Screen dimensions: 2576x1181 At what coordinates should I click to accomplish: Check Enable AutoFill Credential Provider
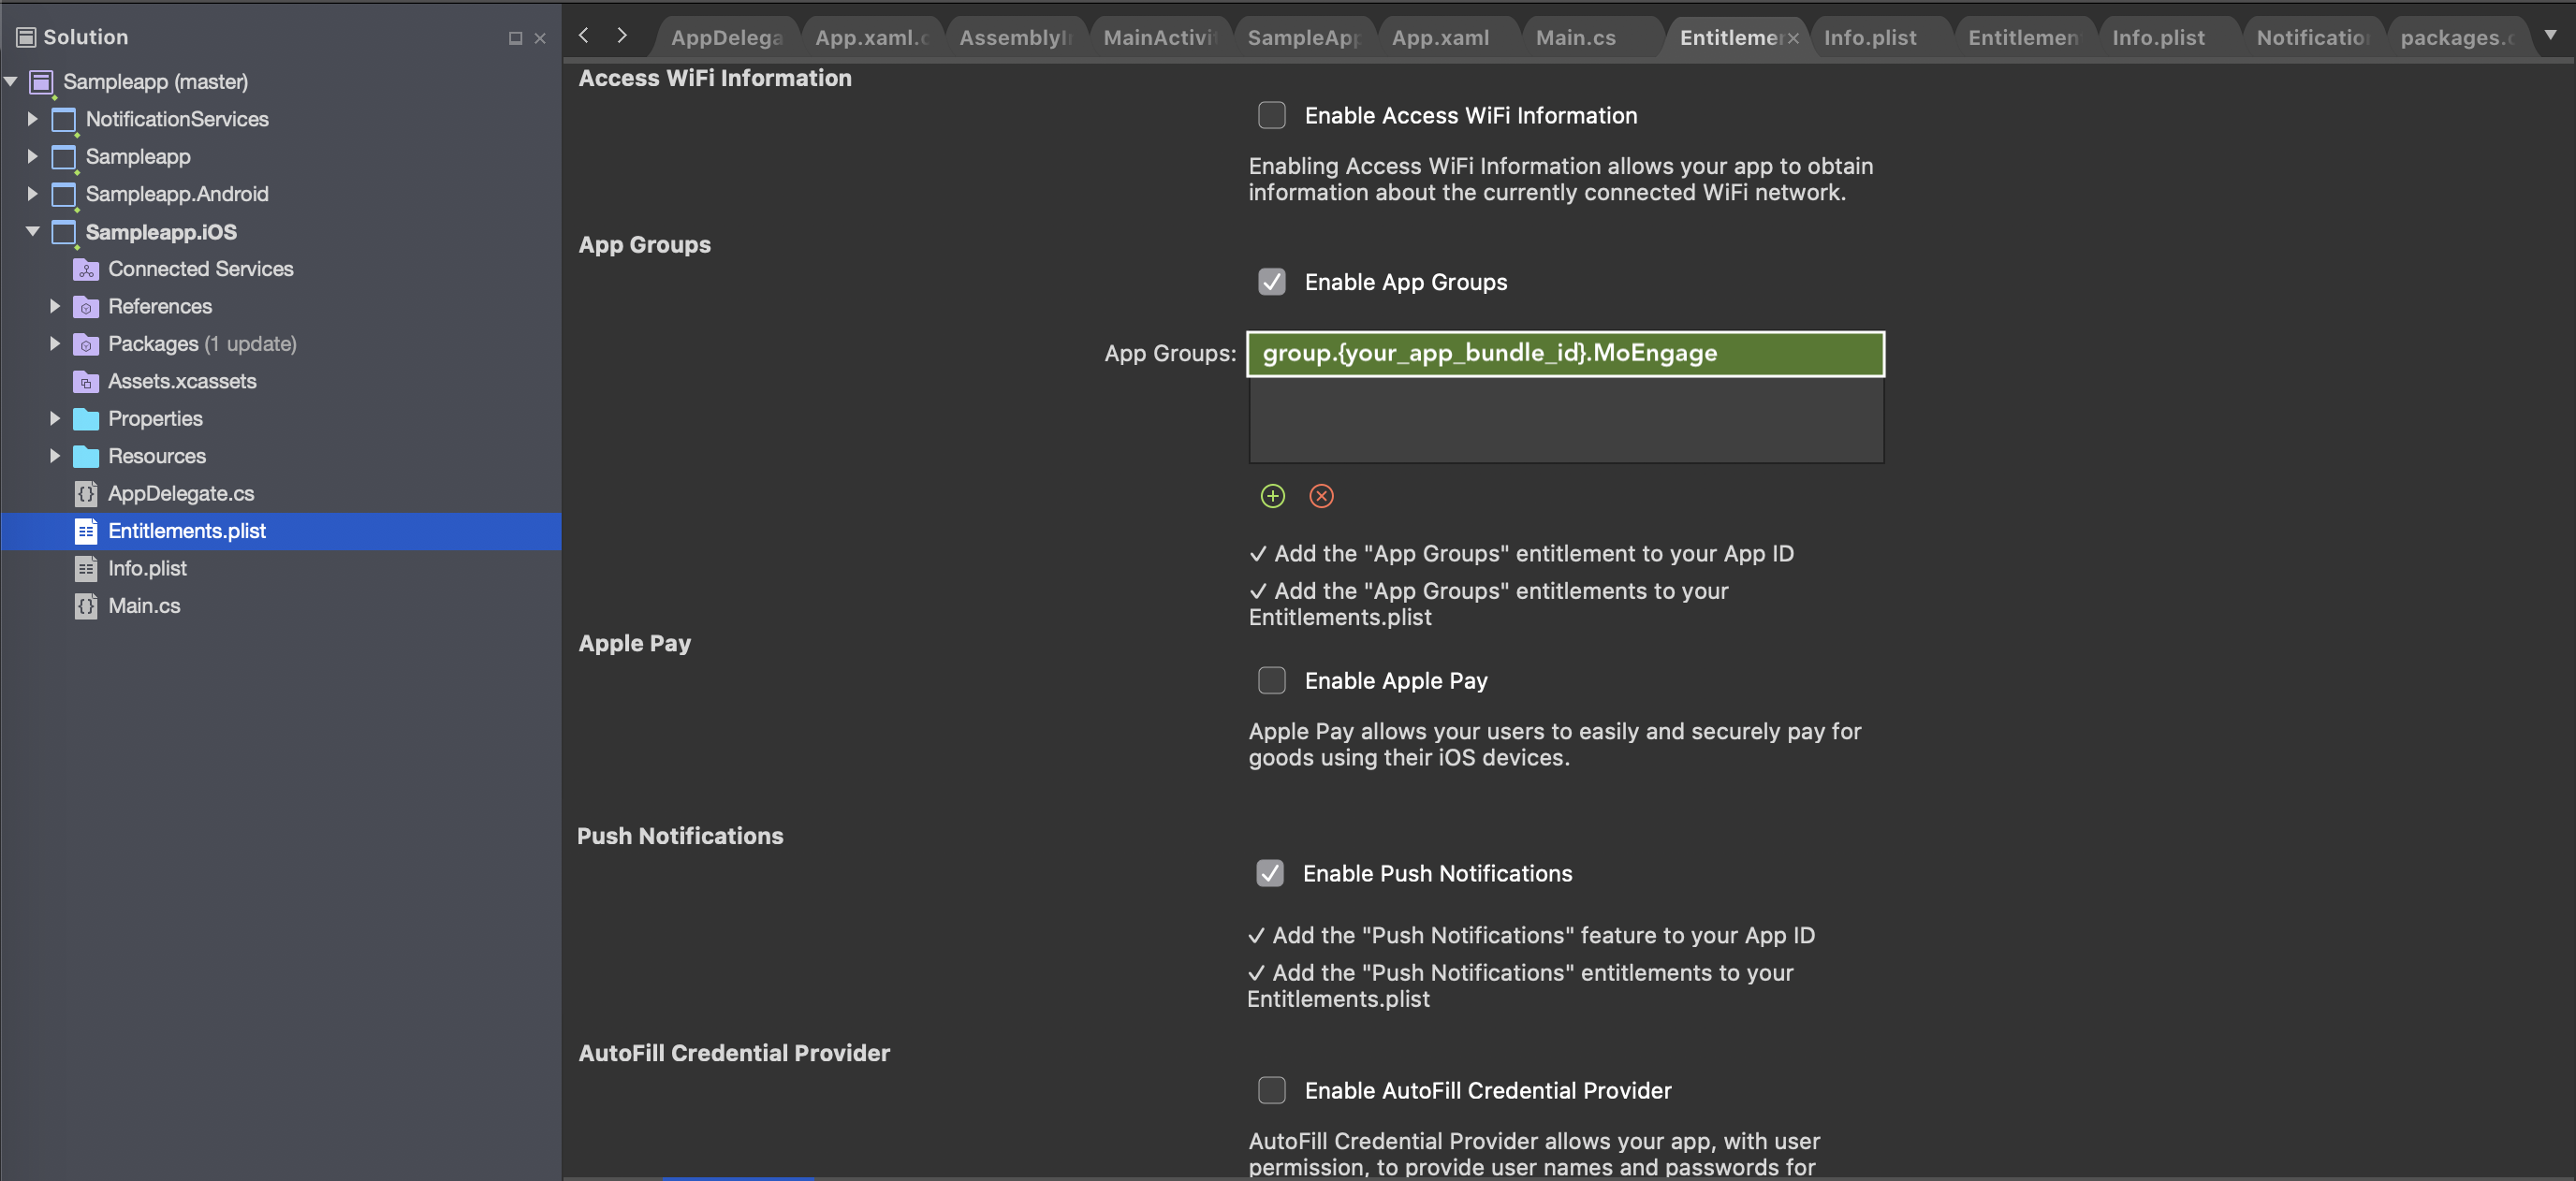click(1271, 1090)
